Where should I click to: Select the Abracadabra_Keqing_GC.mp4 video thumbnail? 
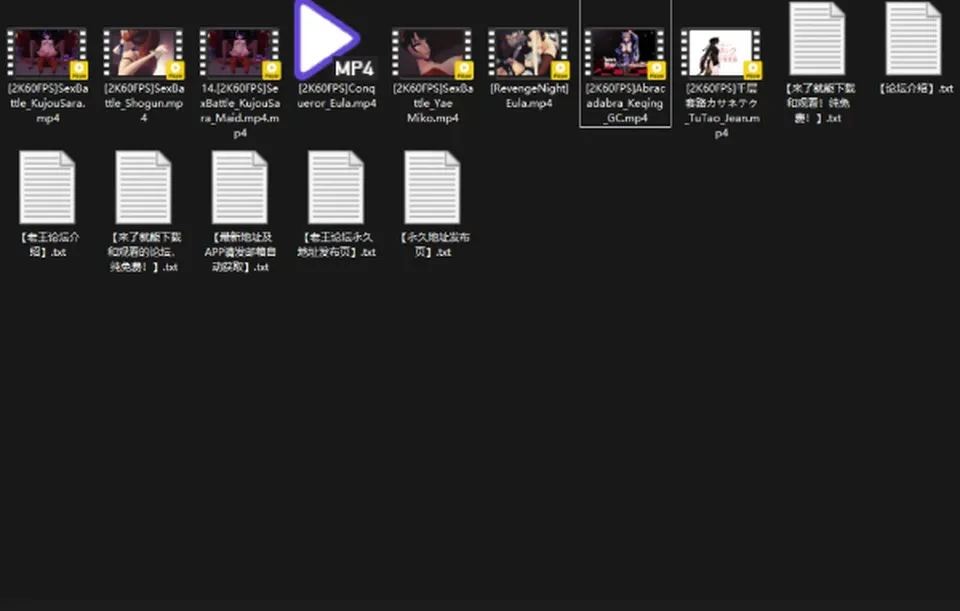[624, 53]
